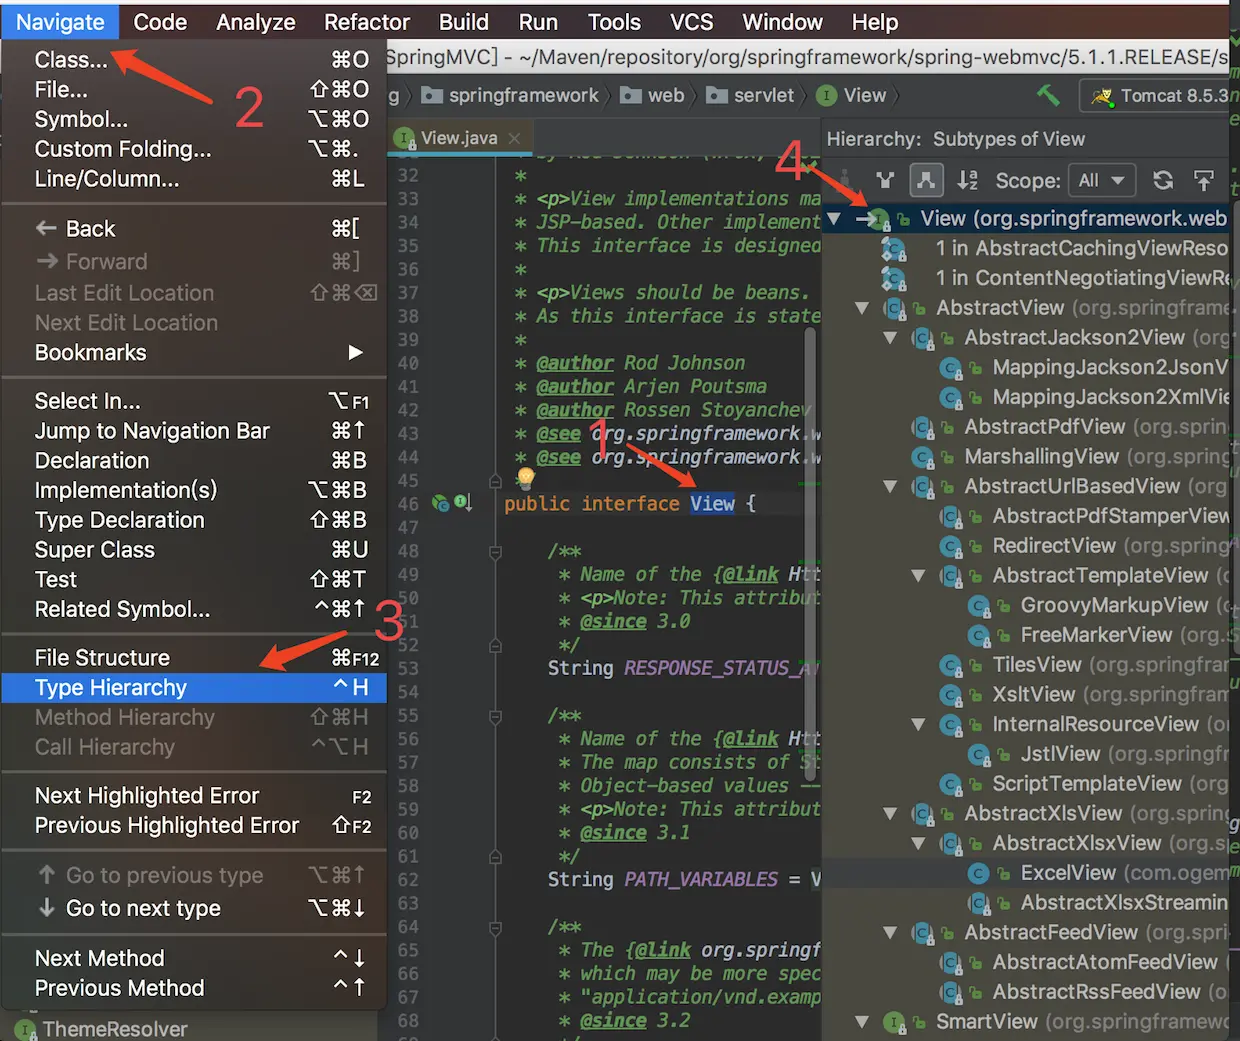1240x1041 pixels.
Task: Click the servlet breadcrumb in navigation bar
Action: coord(763,95)
